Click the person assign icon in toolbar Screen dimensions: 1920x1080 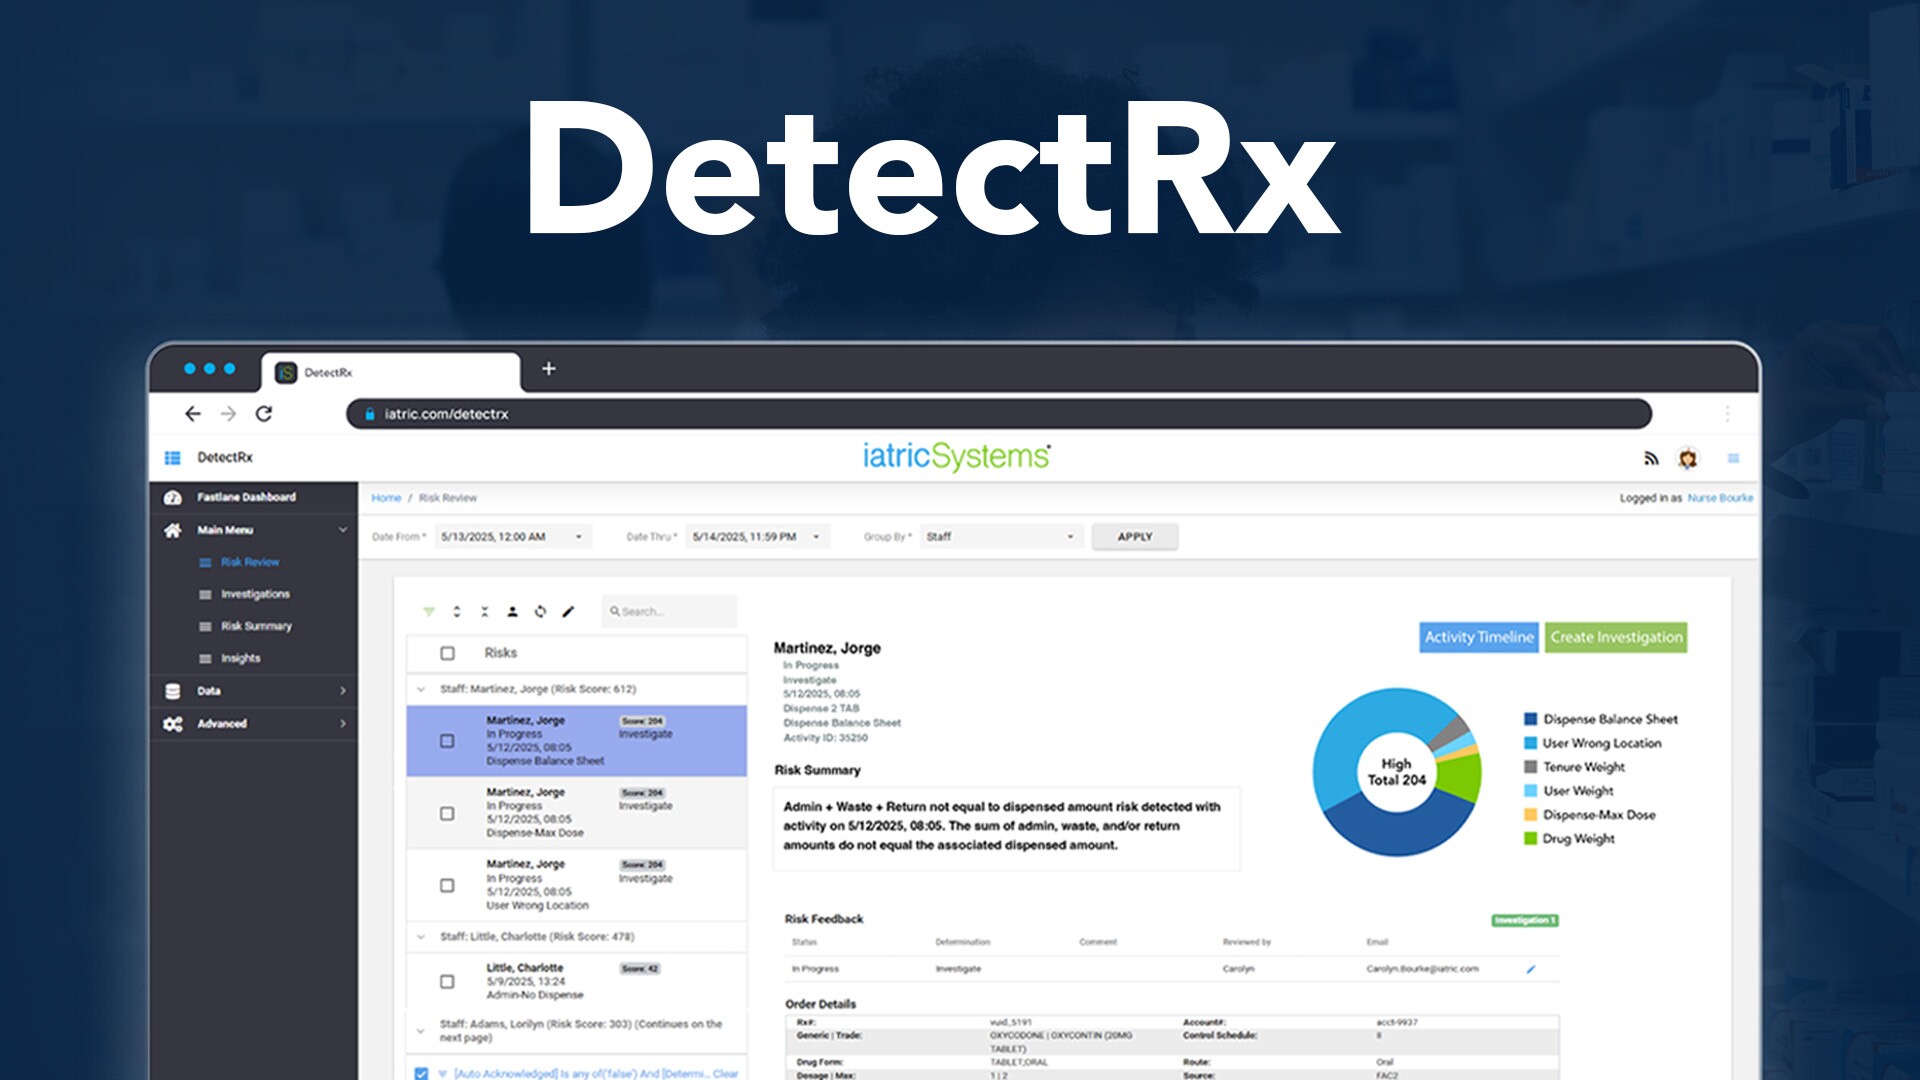512,612
